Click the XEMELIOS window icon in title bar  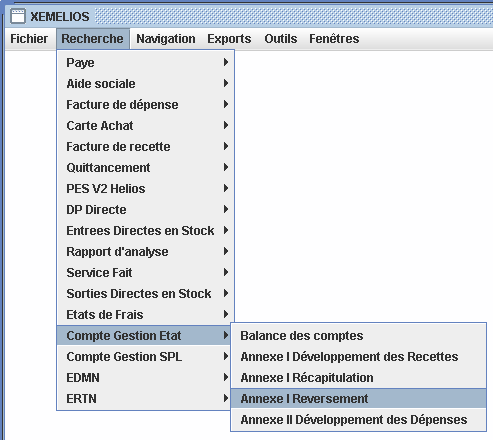(x=18, y=16)
